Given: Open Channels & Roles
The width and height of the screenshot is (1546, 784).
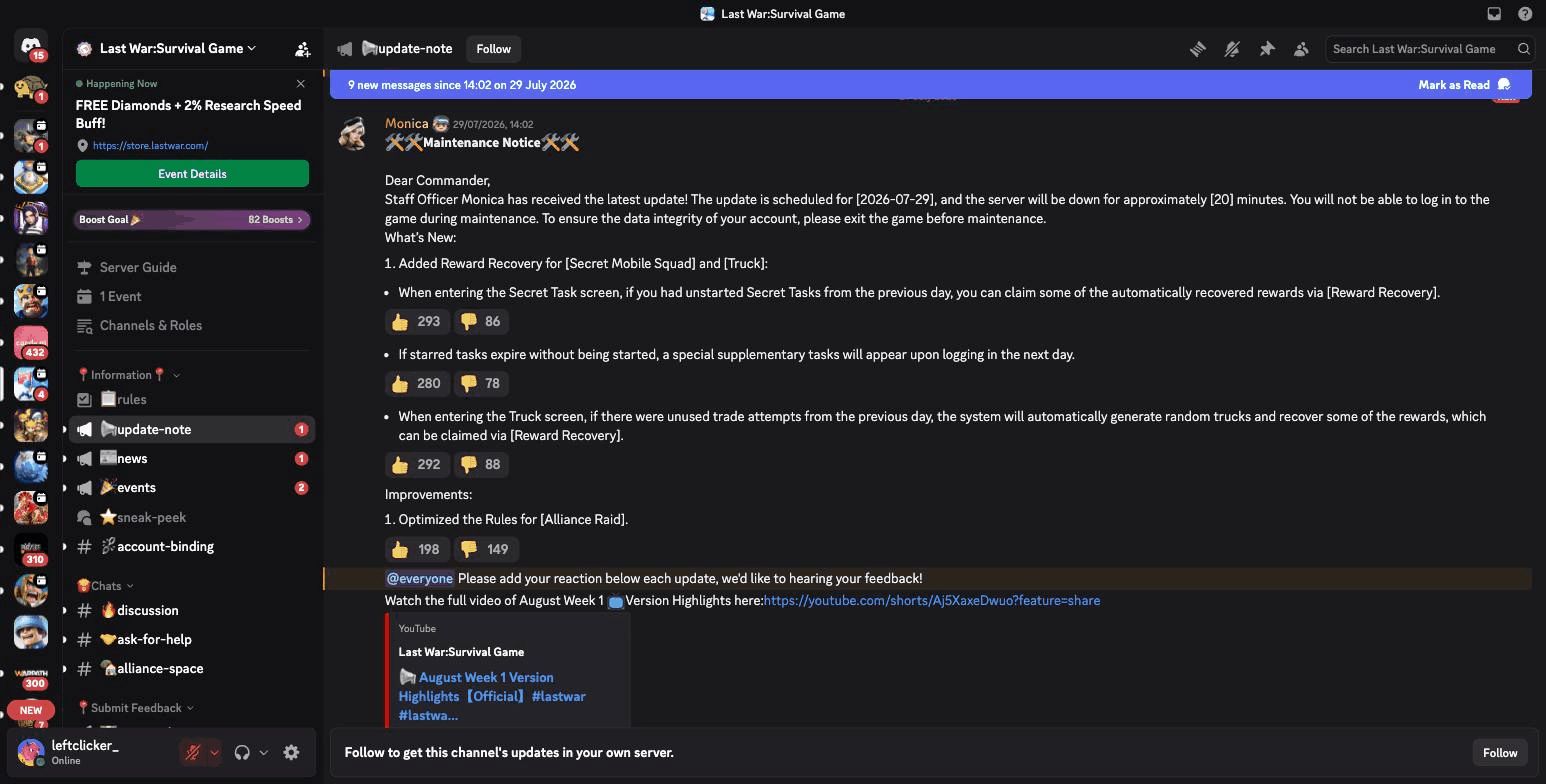Looking at the screenshot, I should click(192, 326).
